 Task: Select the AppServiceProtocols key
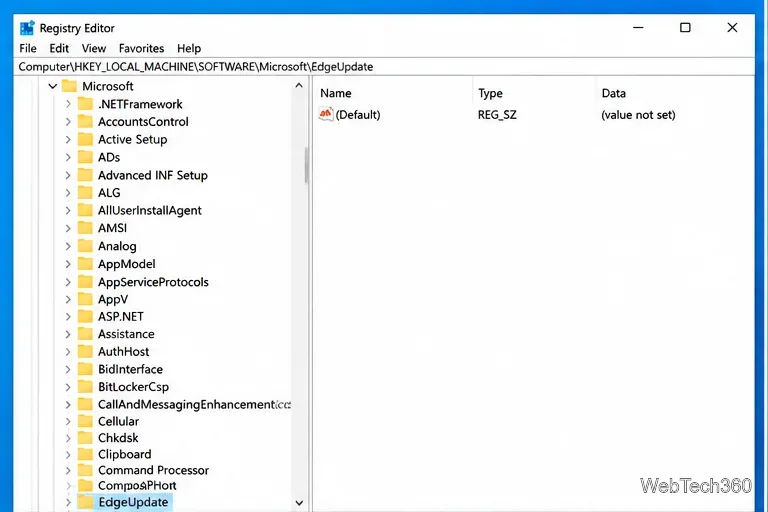click(153, 282)
